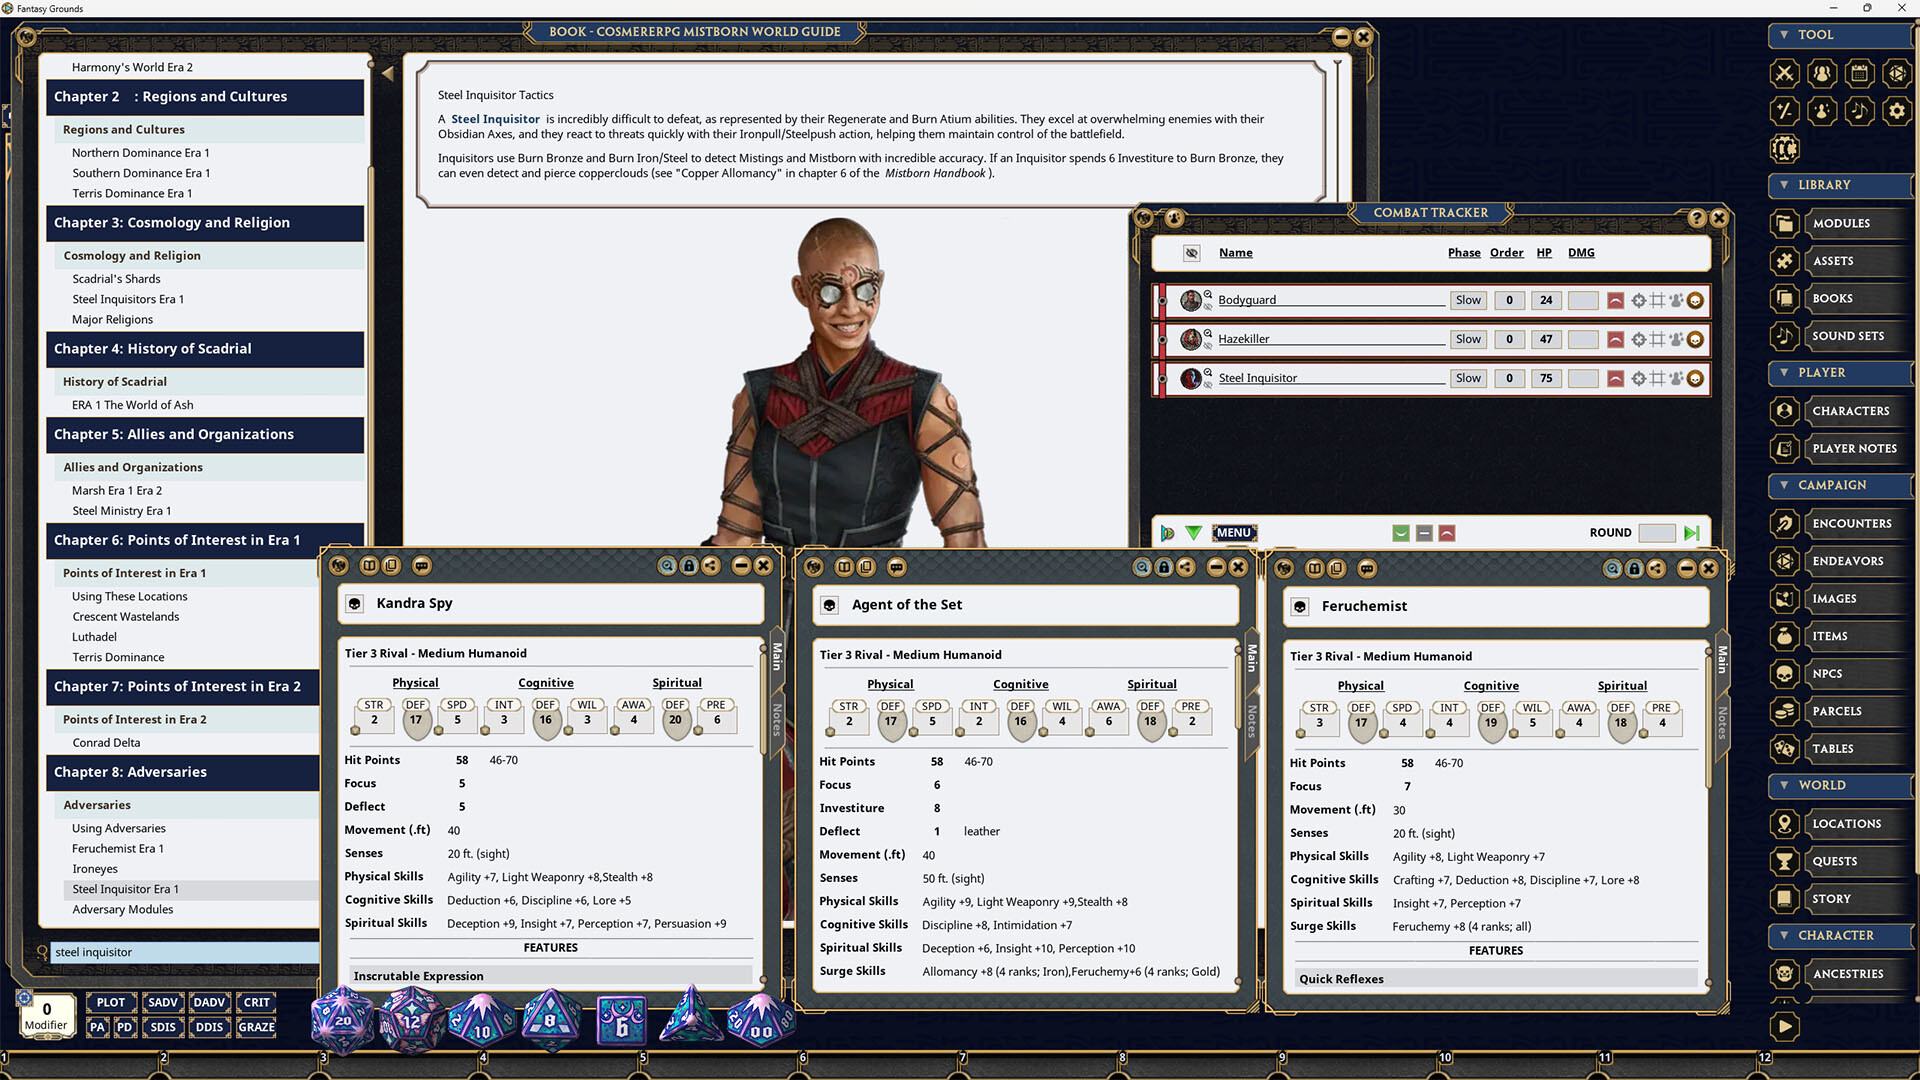Screen dimensions: 1920x1080
Task: Open the Options gear tool icon
Action: click(1896, 111)
